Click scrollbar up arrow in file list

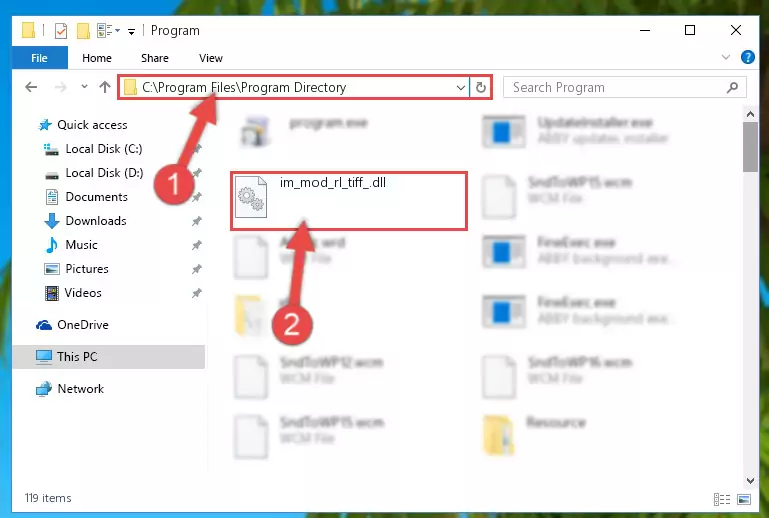click(x=750, y=114)
